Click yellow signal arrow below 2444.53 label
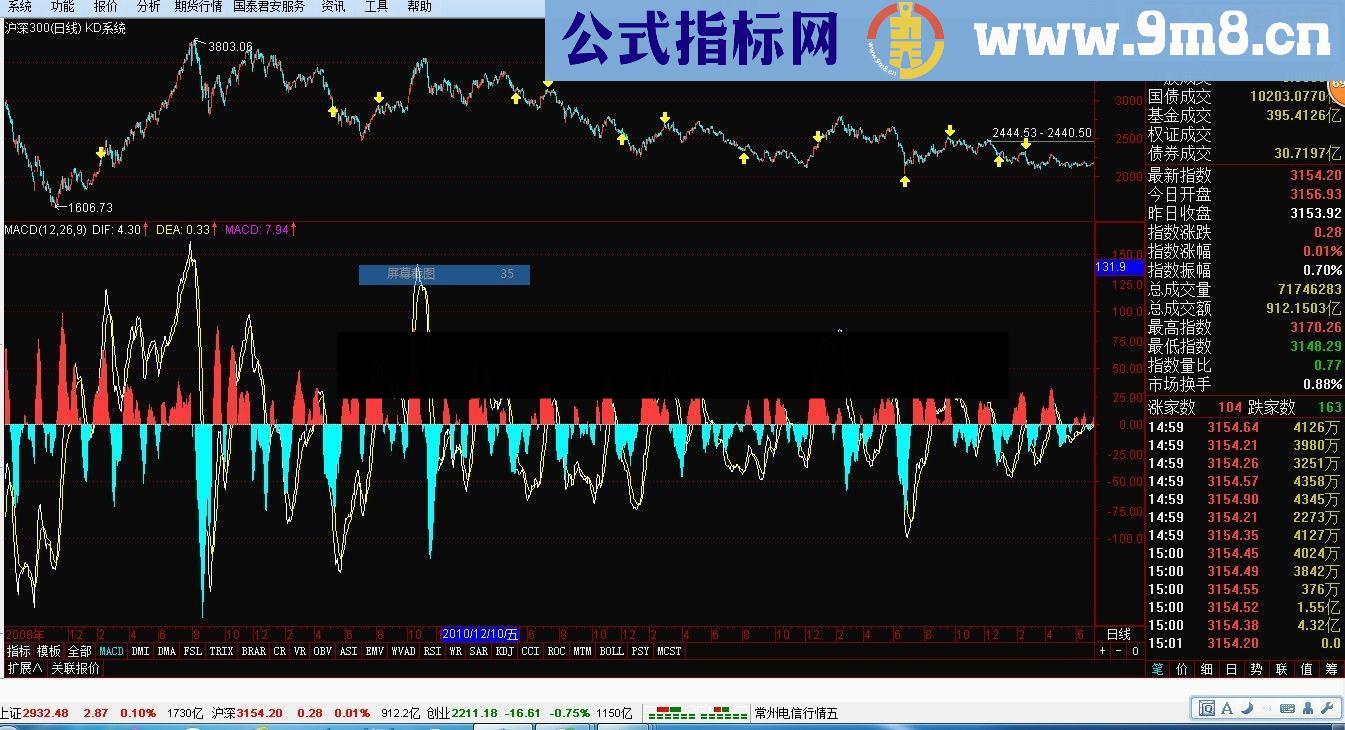The height and width of the screenshot is (730, 1345). click(1026, 144)
